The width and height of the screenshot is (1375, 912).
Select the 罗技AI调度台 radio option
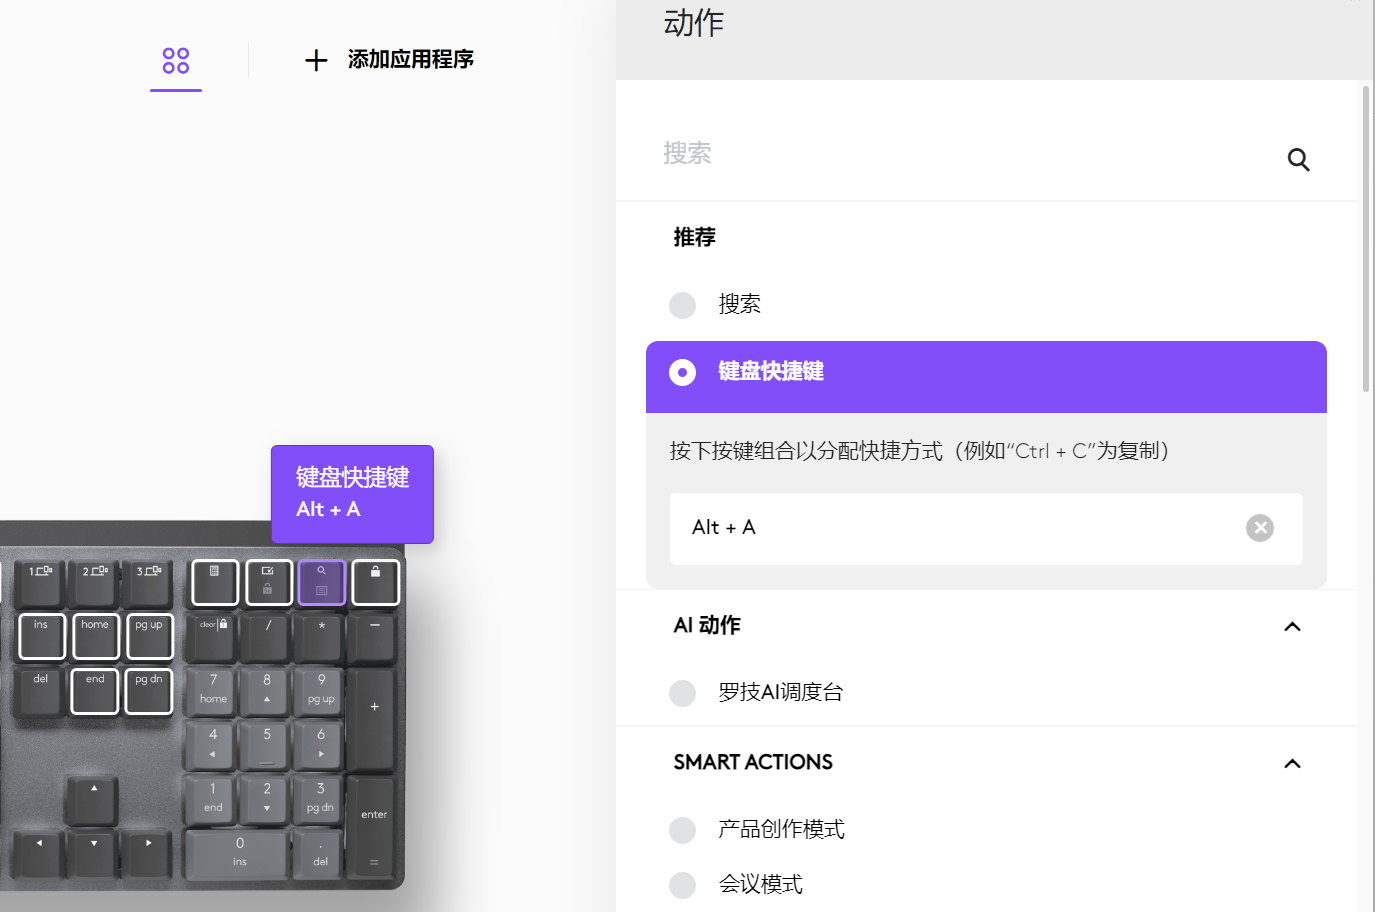(683, 693)
